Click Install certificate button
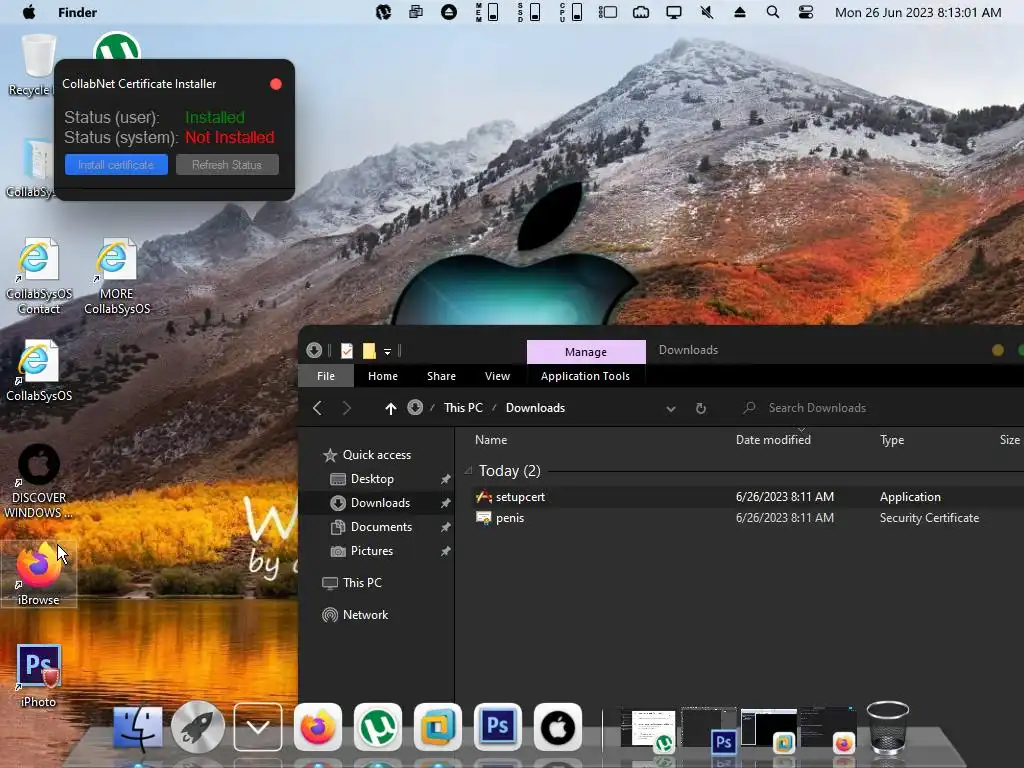Screen dimensions: 1024x768 pyautogui.click(x=116, y=165)
